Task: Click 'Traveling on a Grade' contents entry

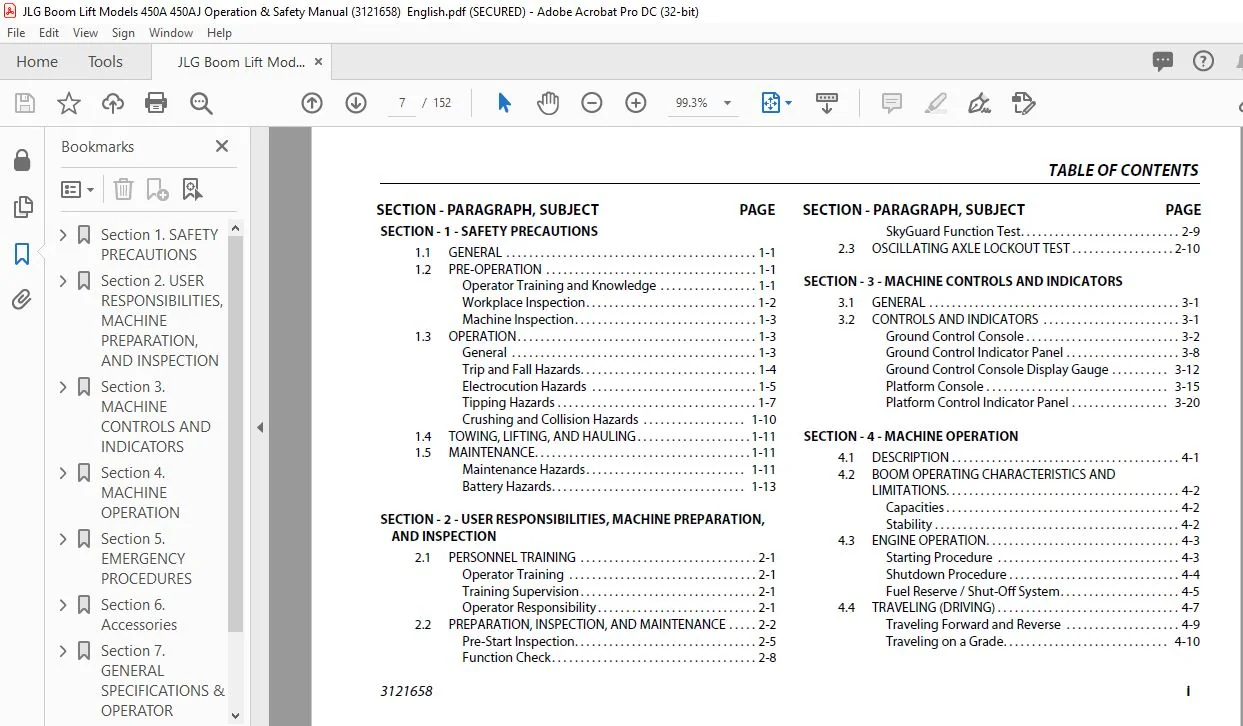Action: click(x=945, y=641)
